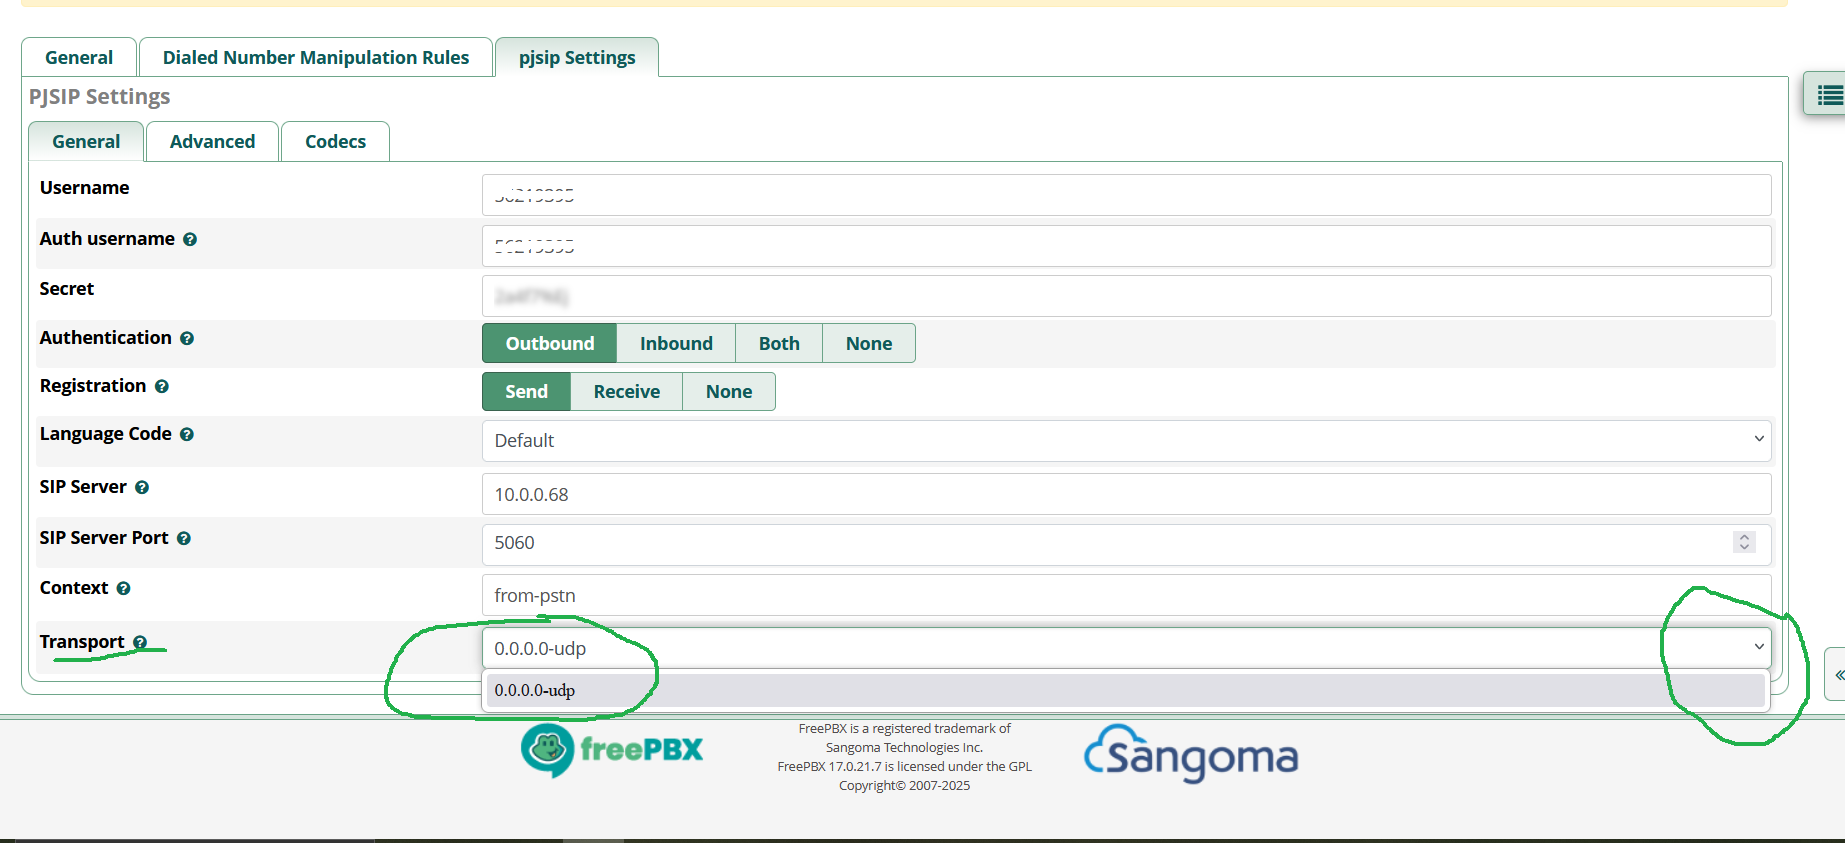Click help icon beside SIP Server label
Image resolution: width=1845 pixels, height=843 pixels.
142,488
